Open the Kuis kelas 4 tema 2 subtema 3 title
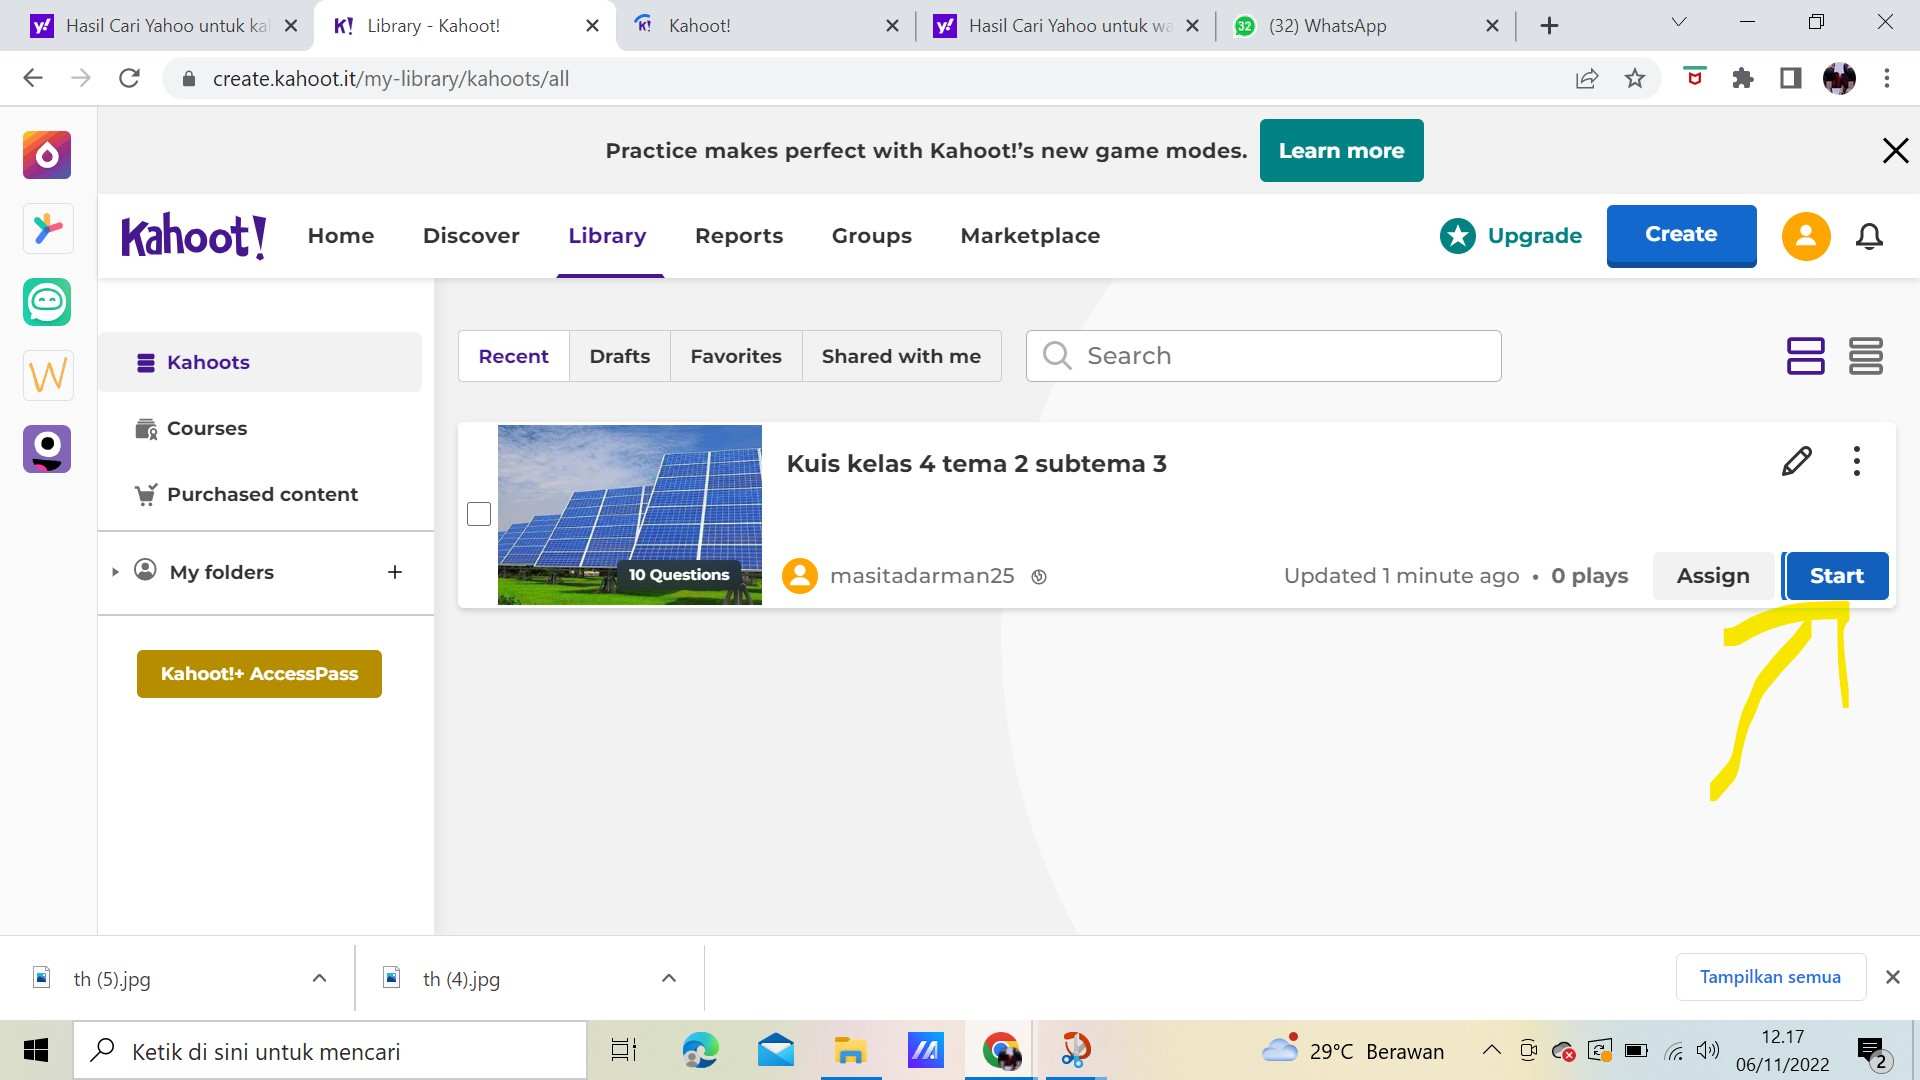The height and width of the screenshot is (1080, 1920). [x=976, y=464]
